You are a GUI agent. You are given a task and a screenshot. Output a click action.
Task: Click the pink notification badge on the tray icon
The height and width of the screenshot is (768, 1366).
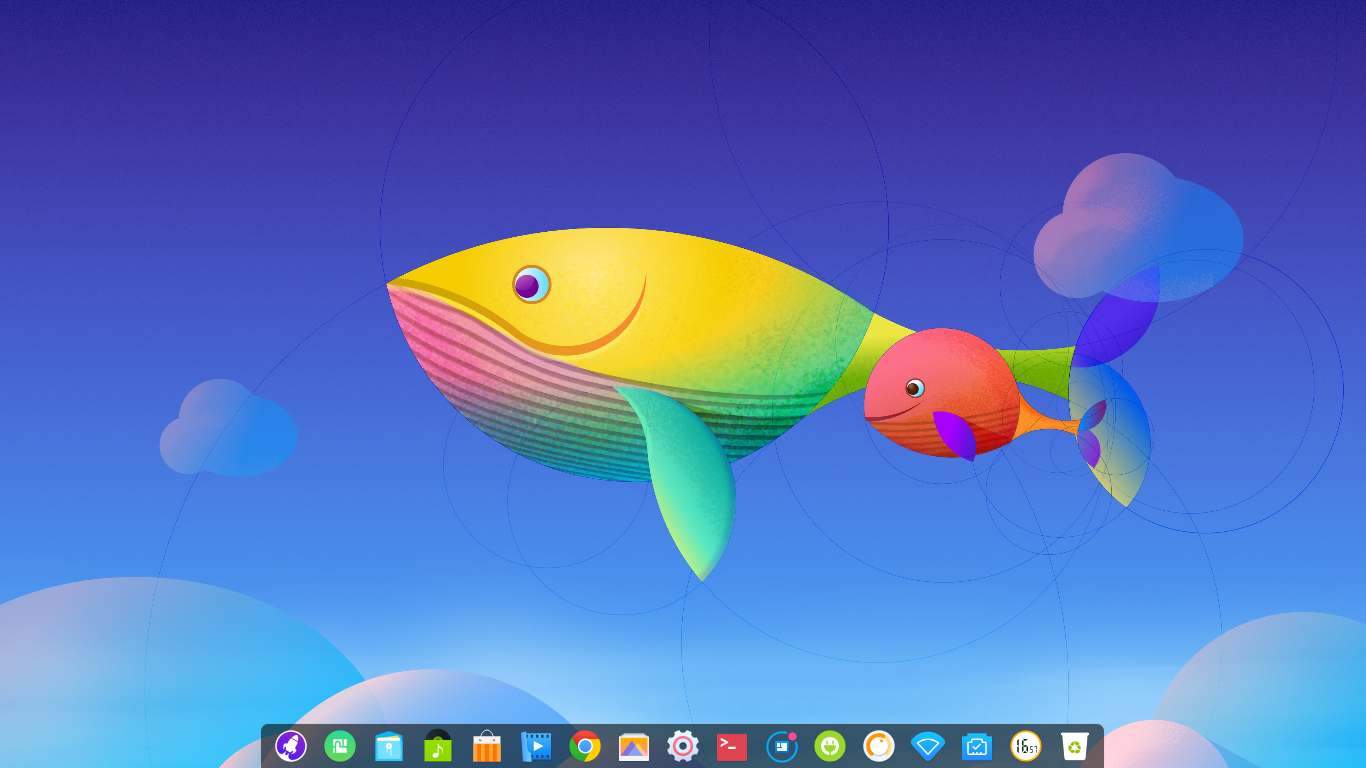[790, 736]
